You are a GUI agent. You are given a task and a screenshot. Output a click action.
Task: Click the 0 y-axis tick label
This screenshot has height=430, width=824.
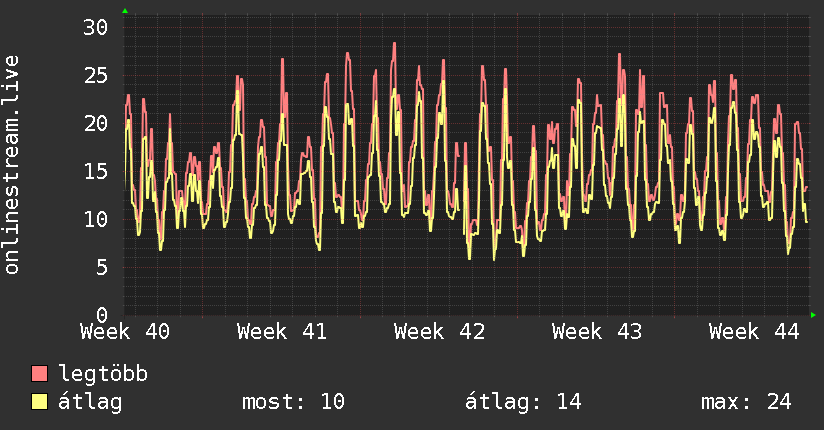coord(102,315)
